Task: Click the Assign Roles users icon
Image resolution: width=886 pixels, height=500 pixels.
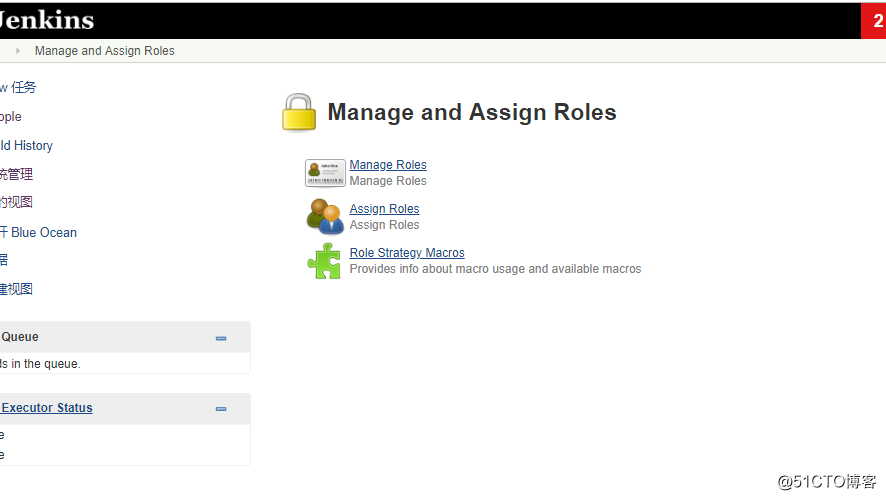Action: tap(325, 216)
